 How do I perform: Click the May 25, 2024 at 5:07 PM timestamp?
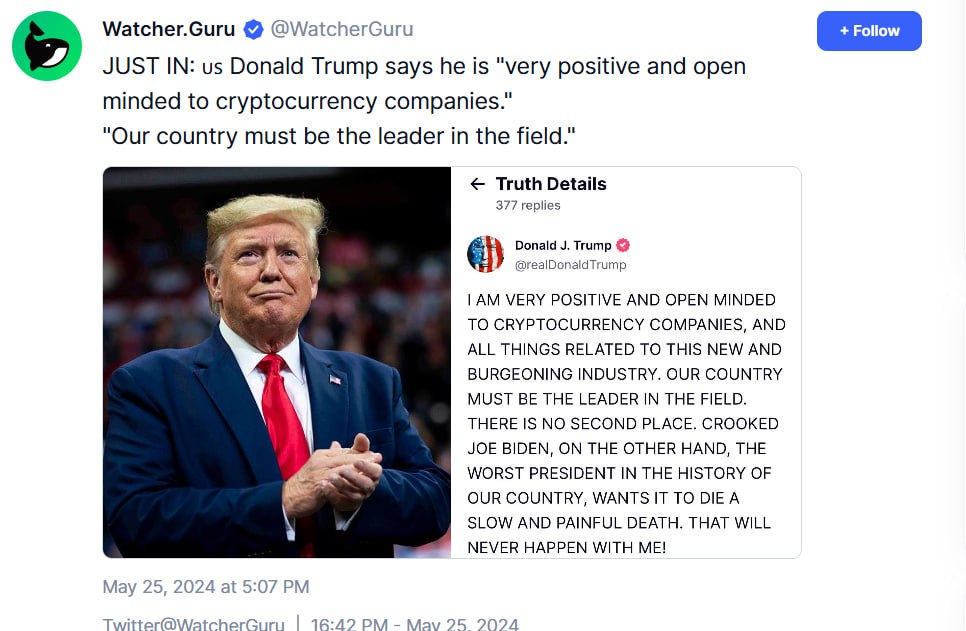pyautogui.click(x=206, y=587)
